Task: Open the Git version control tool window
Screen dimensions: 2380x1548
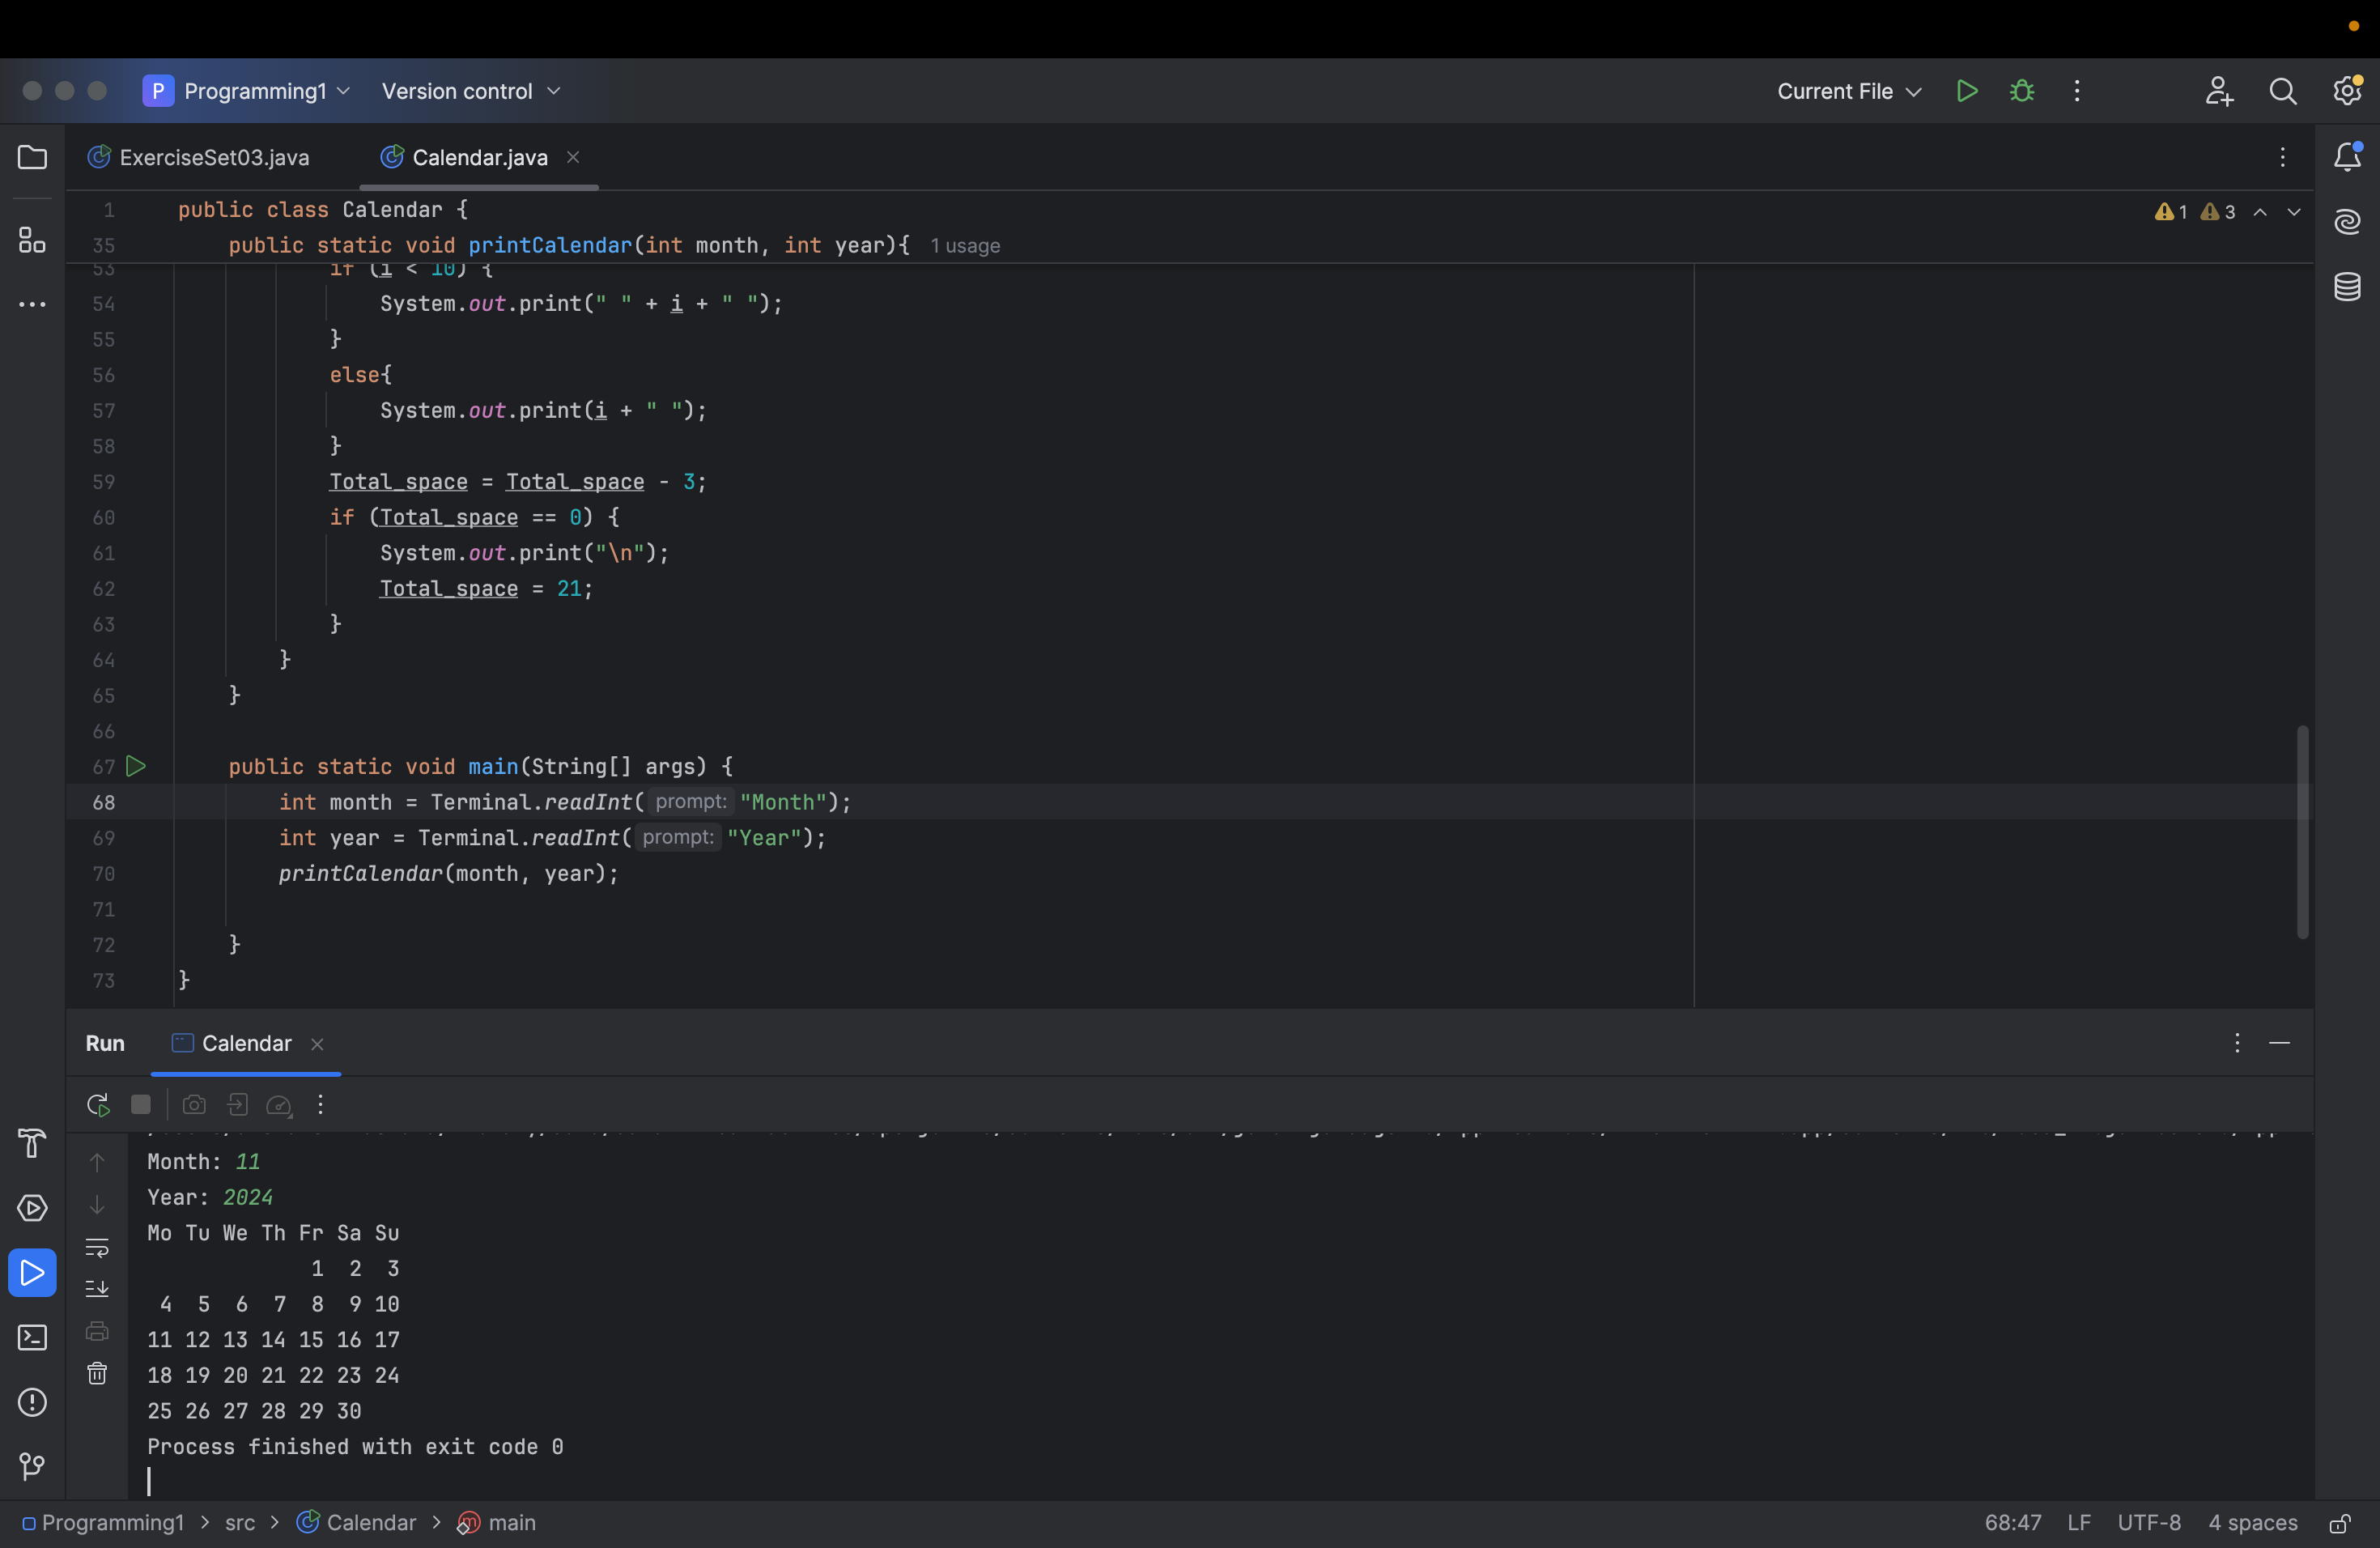Action: point(32,1466)
